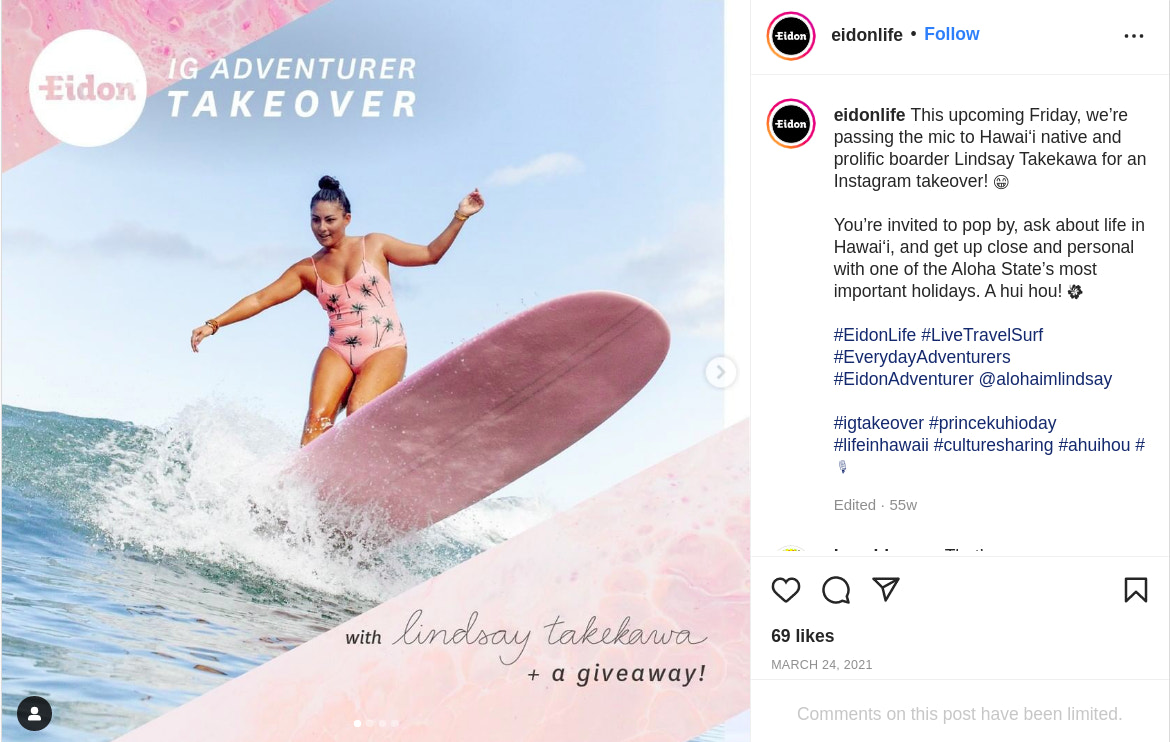View the 69 likes list
The height and width of the screenshot is (742, 1170).
802,636
